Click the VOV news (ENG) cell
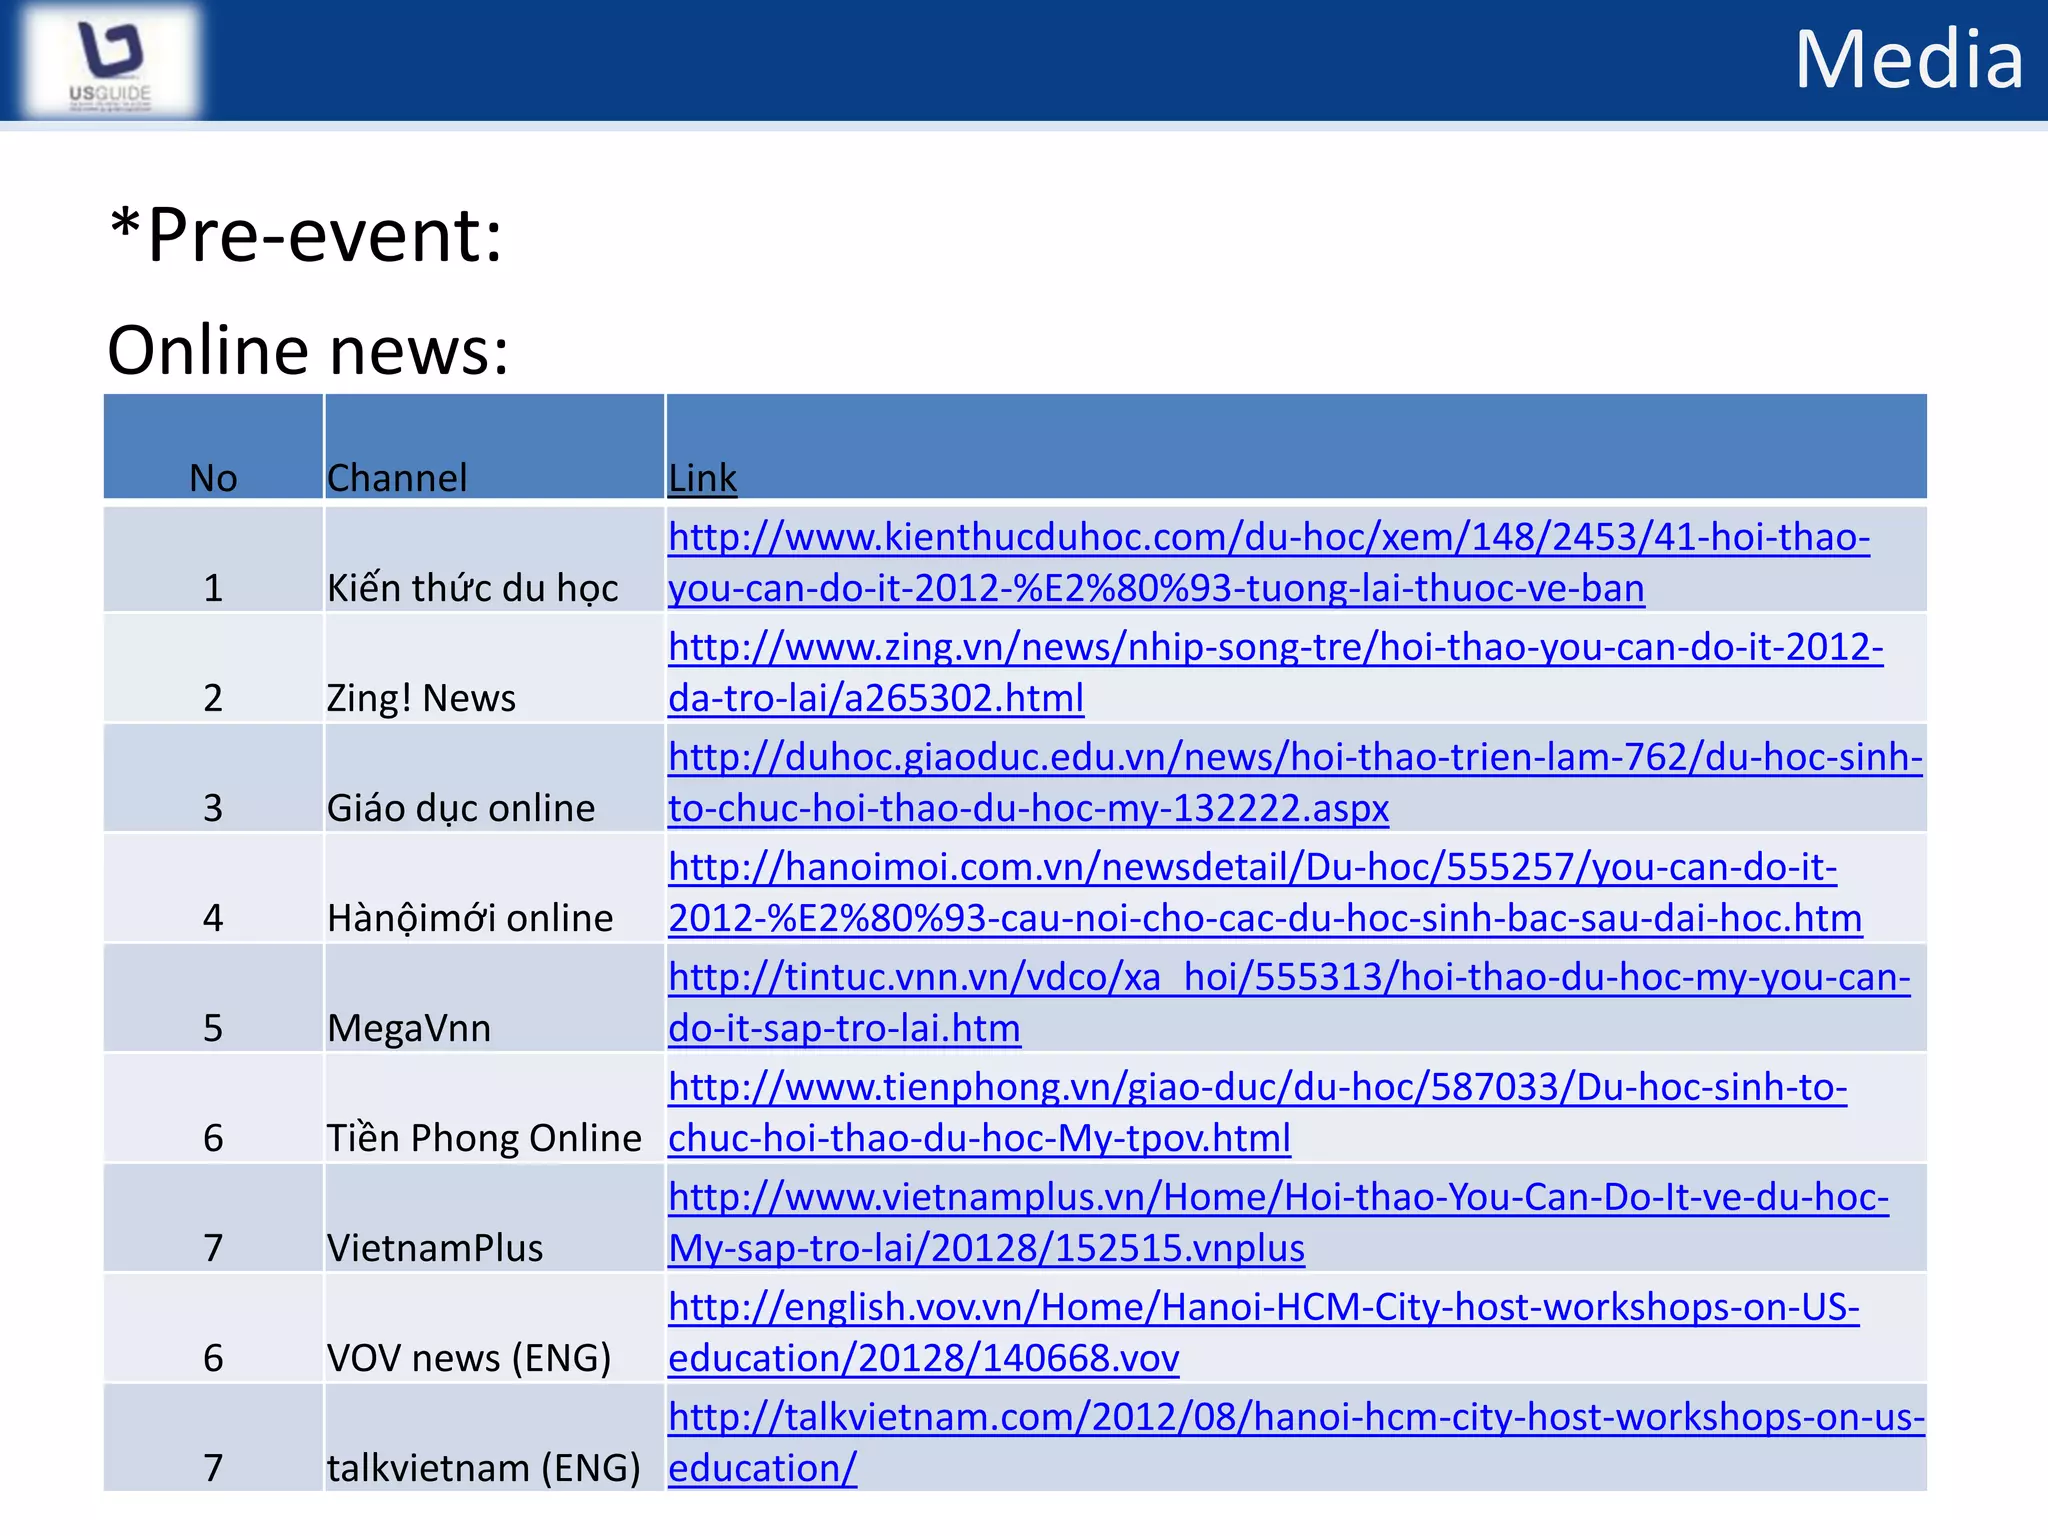Image resolution: width=2048 pixels, height=1536 pixels. point(468,1358)
